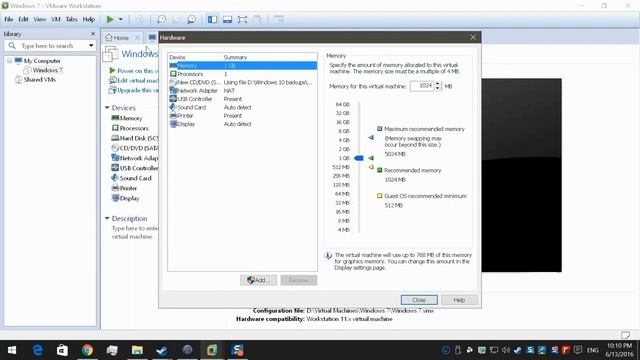The image size is (640, 360).
Task: Click Display icon in Devices list
Action: (115, 198)
